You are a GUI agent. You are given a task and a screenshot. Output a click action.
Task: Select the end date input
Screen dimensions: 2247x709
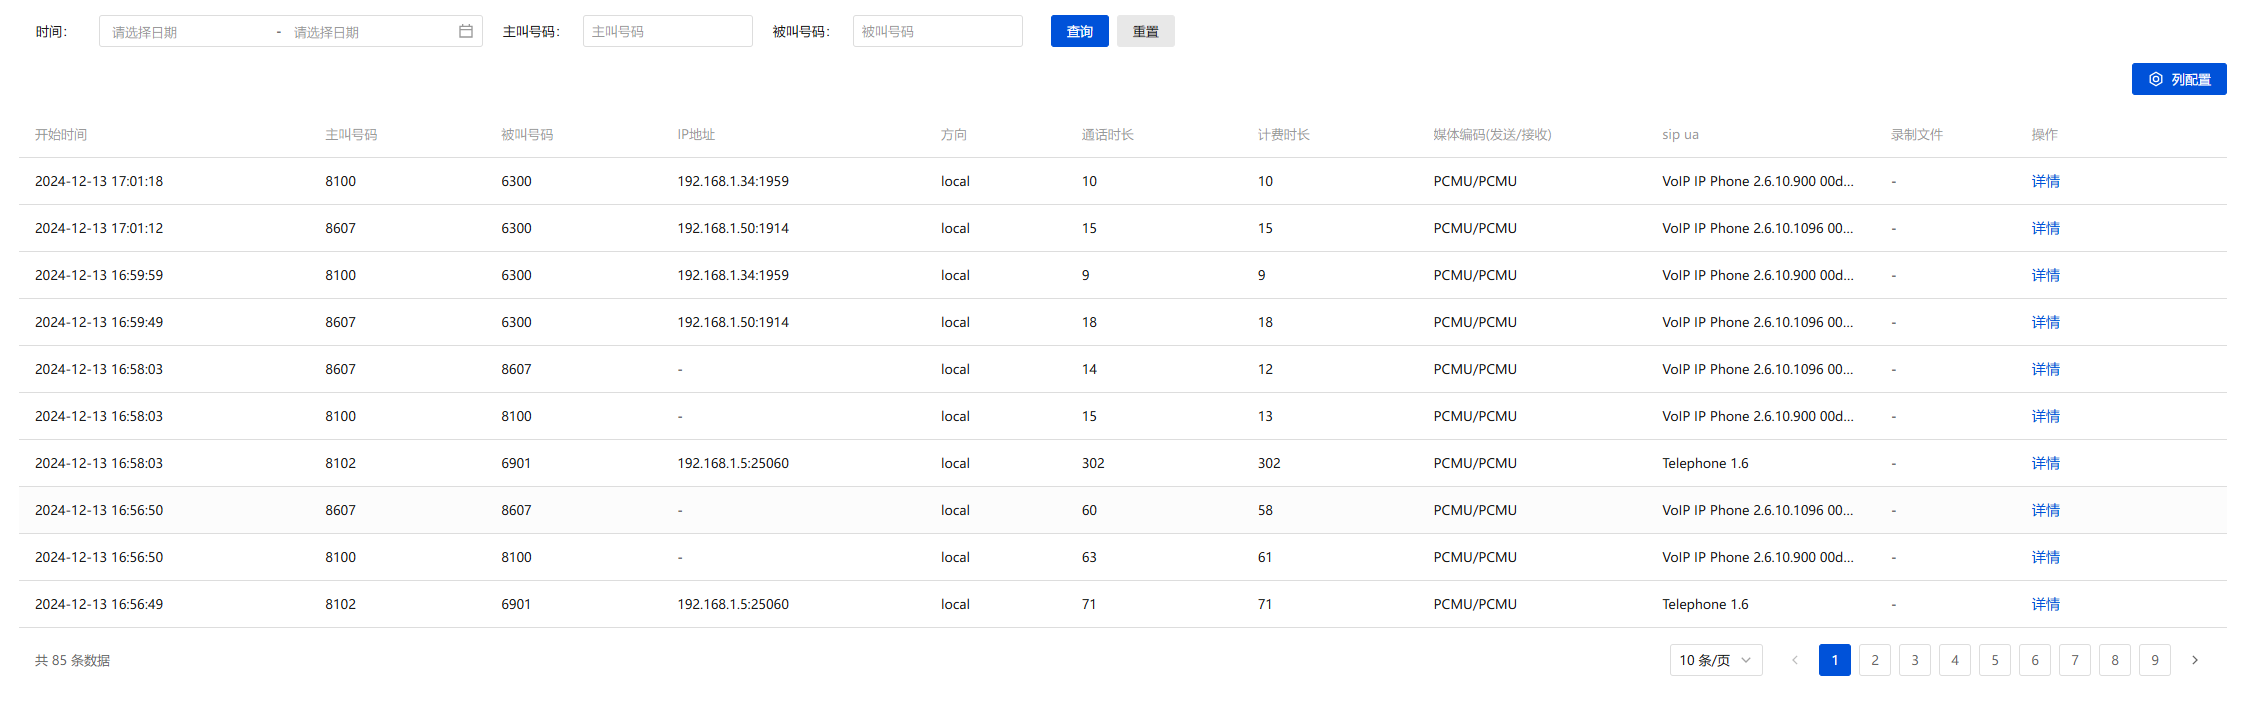(365, 32)
